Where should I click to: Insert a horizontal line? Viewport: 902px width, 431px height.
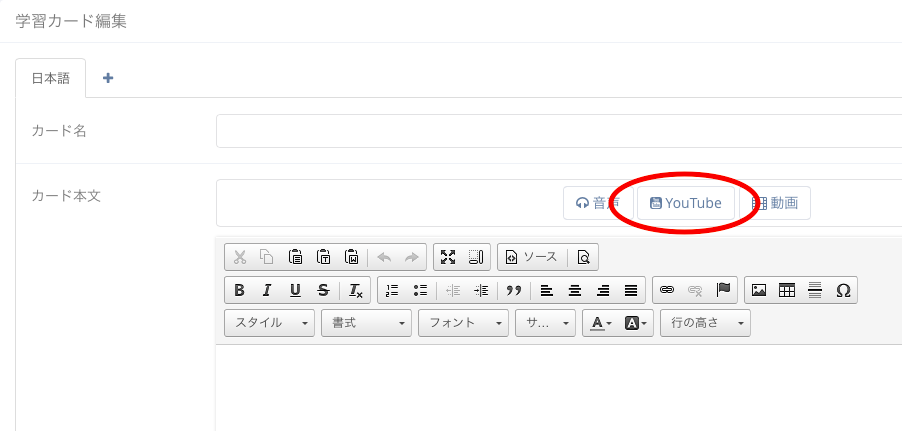[x=815, y=291]
